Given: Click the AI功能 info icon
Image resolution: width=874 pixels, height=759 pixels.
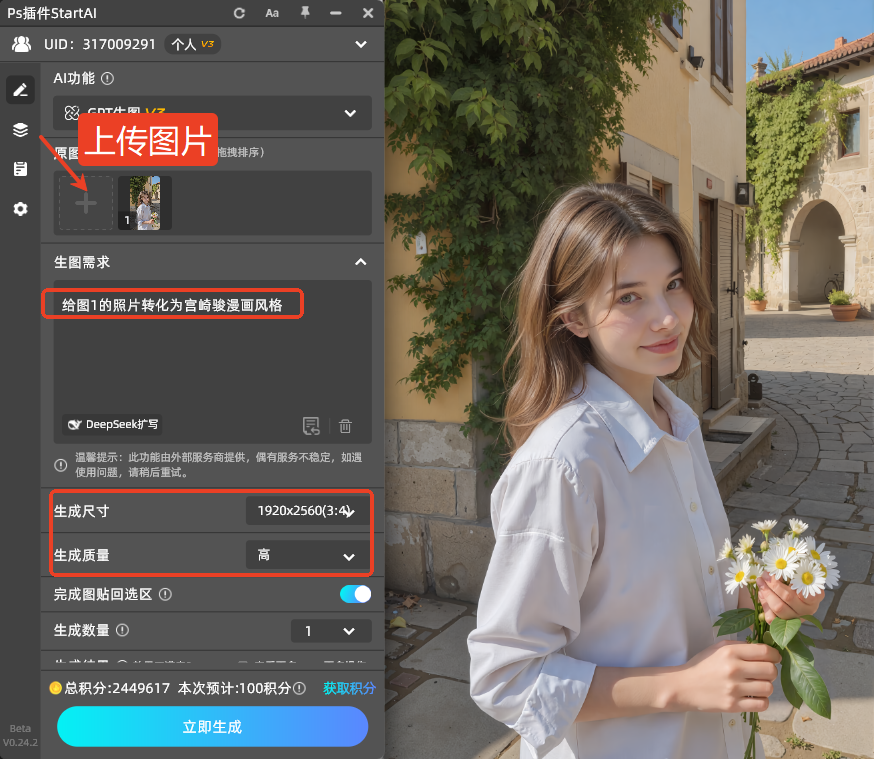Looking at the screenshot, I should click(108, 79).
